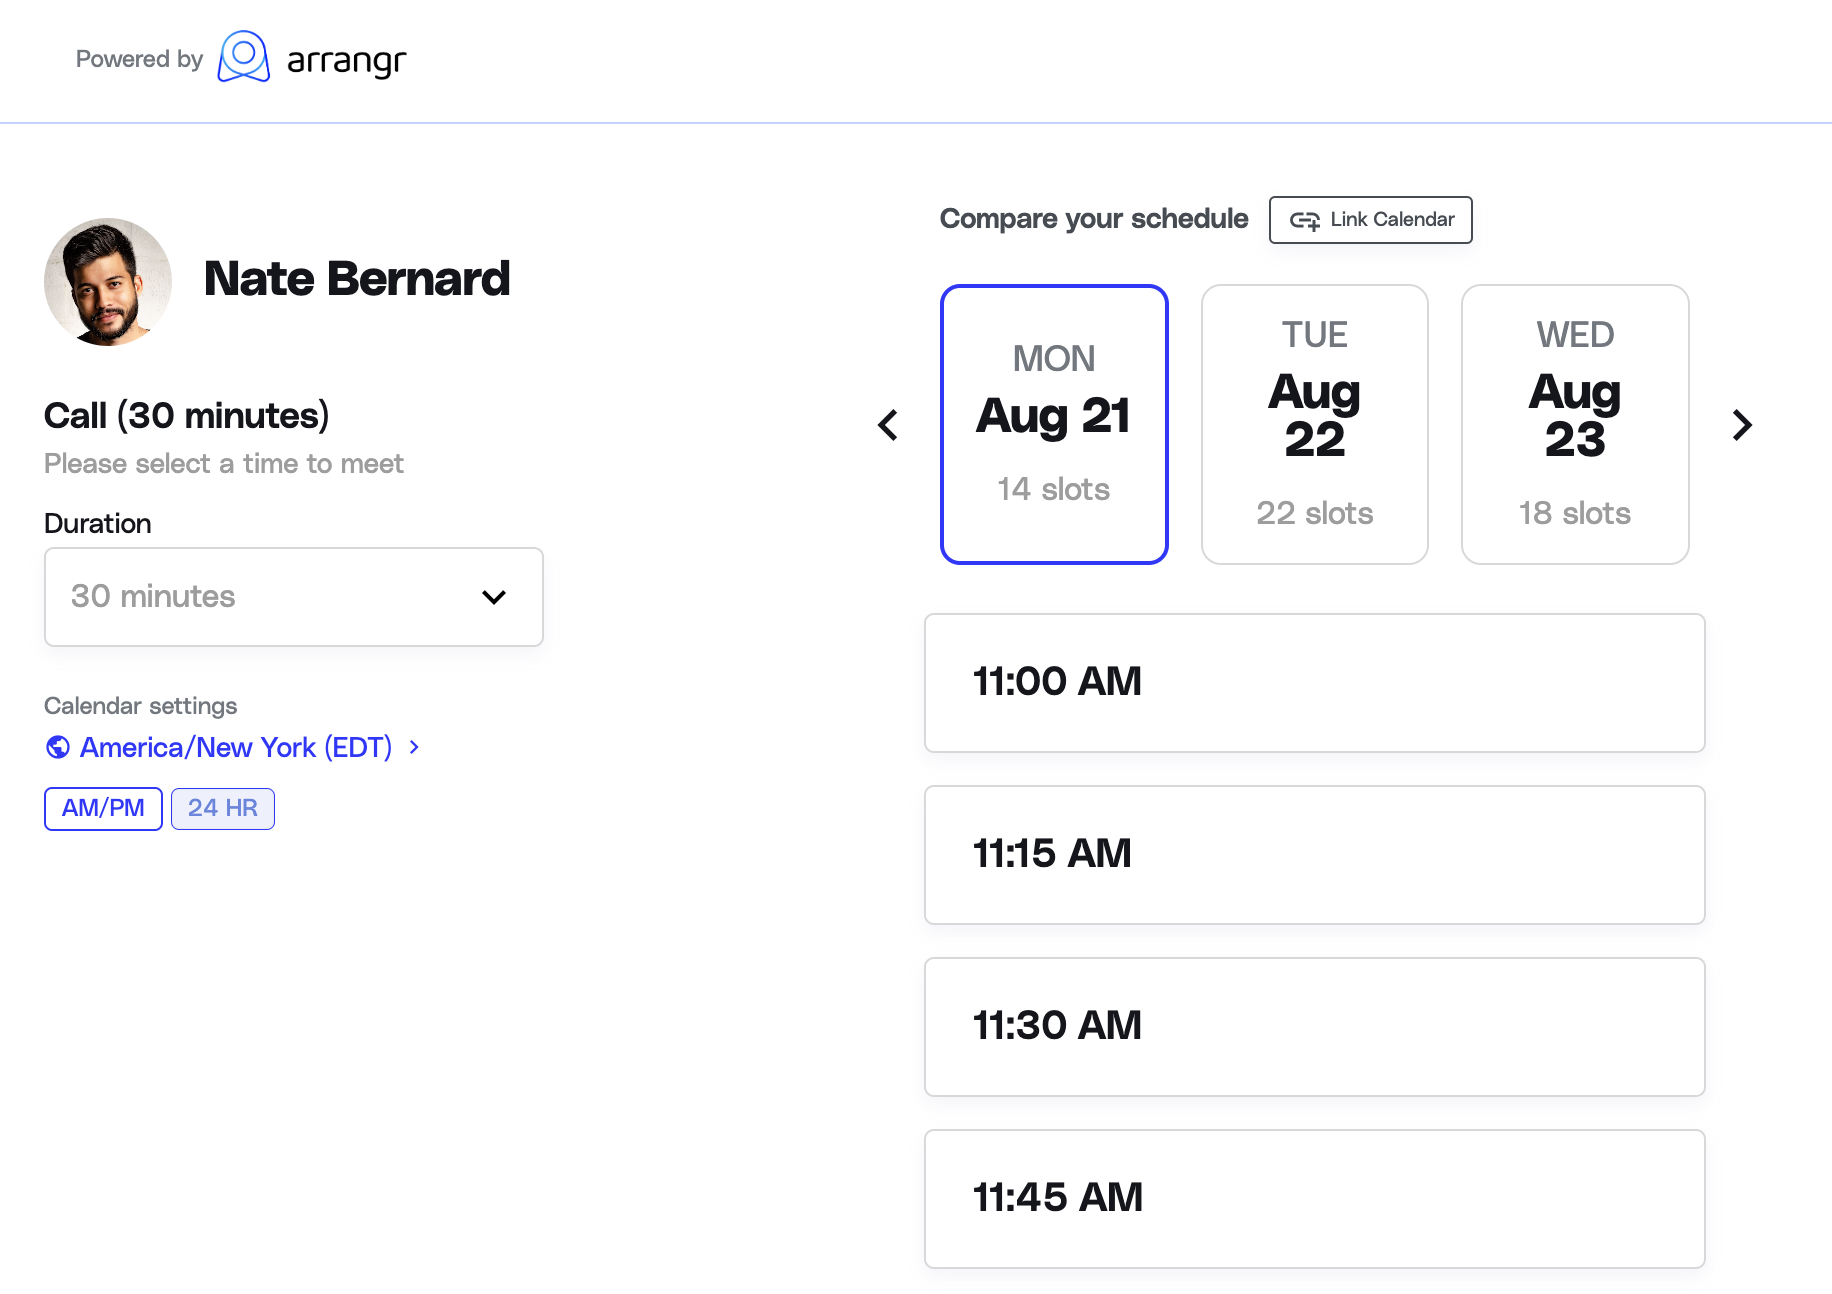This screenshot has height=1294, width=1832.
Task: Switch time format to 24 HR
Action: pyautogui.click(x=223, y=808)
